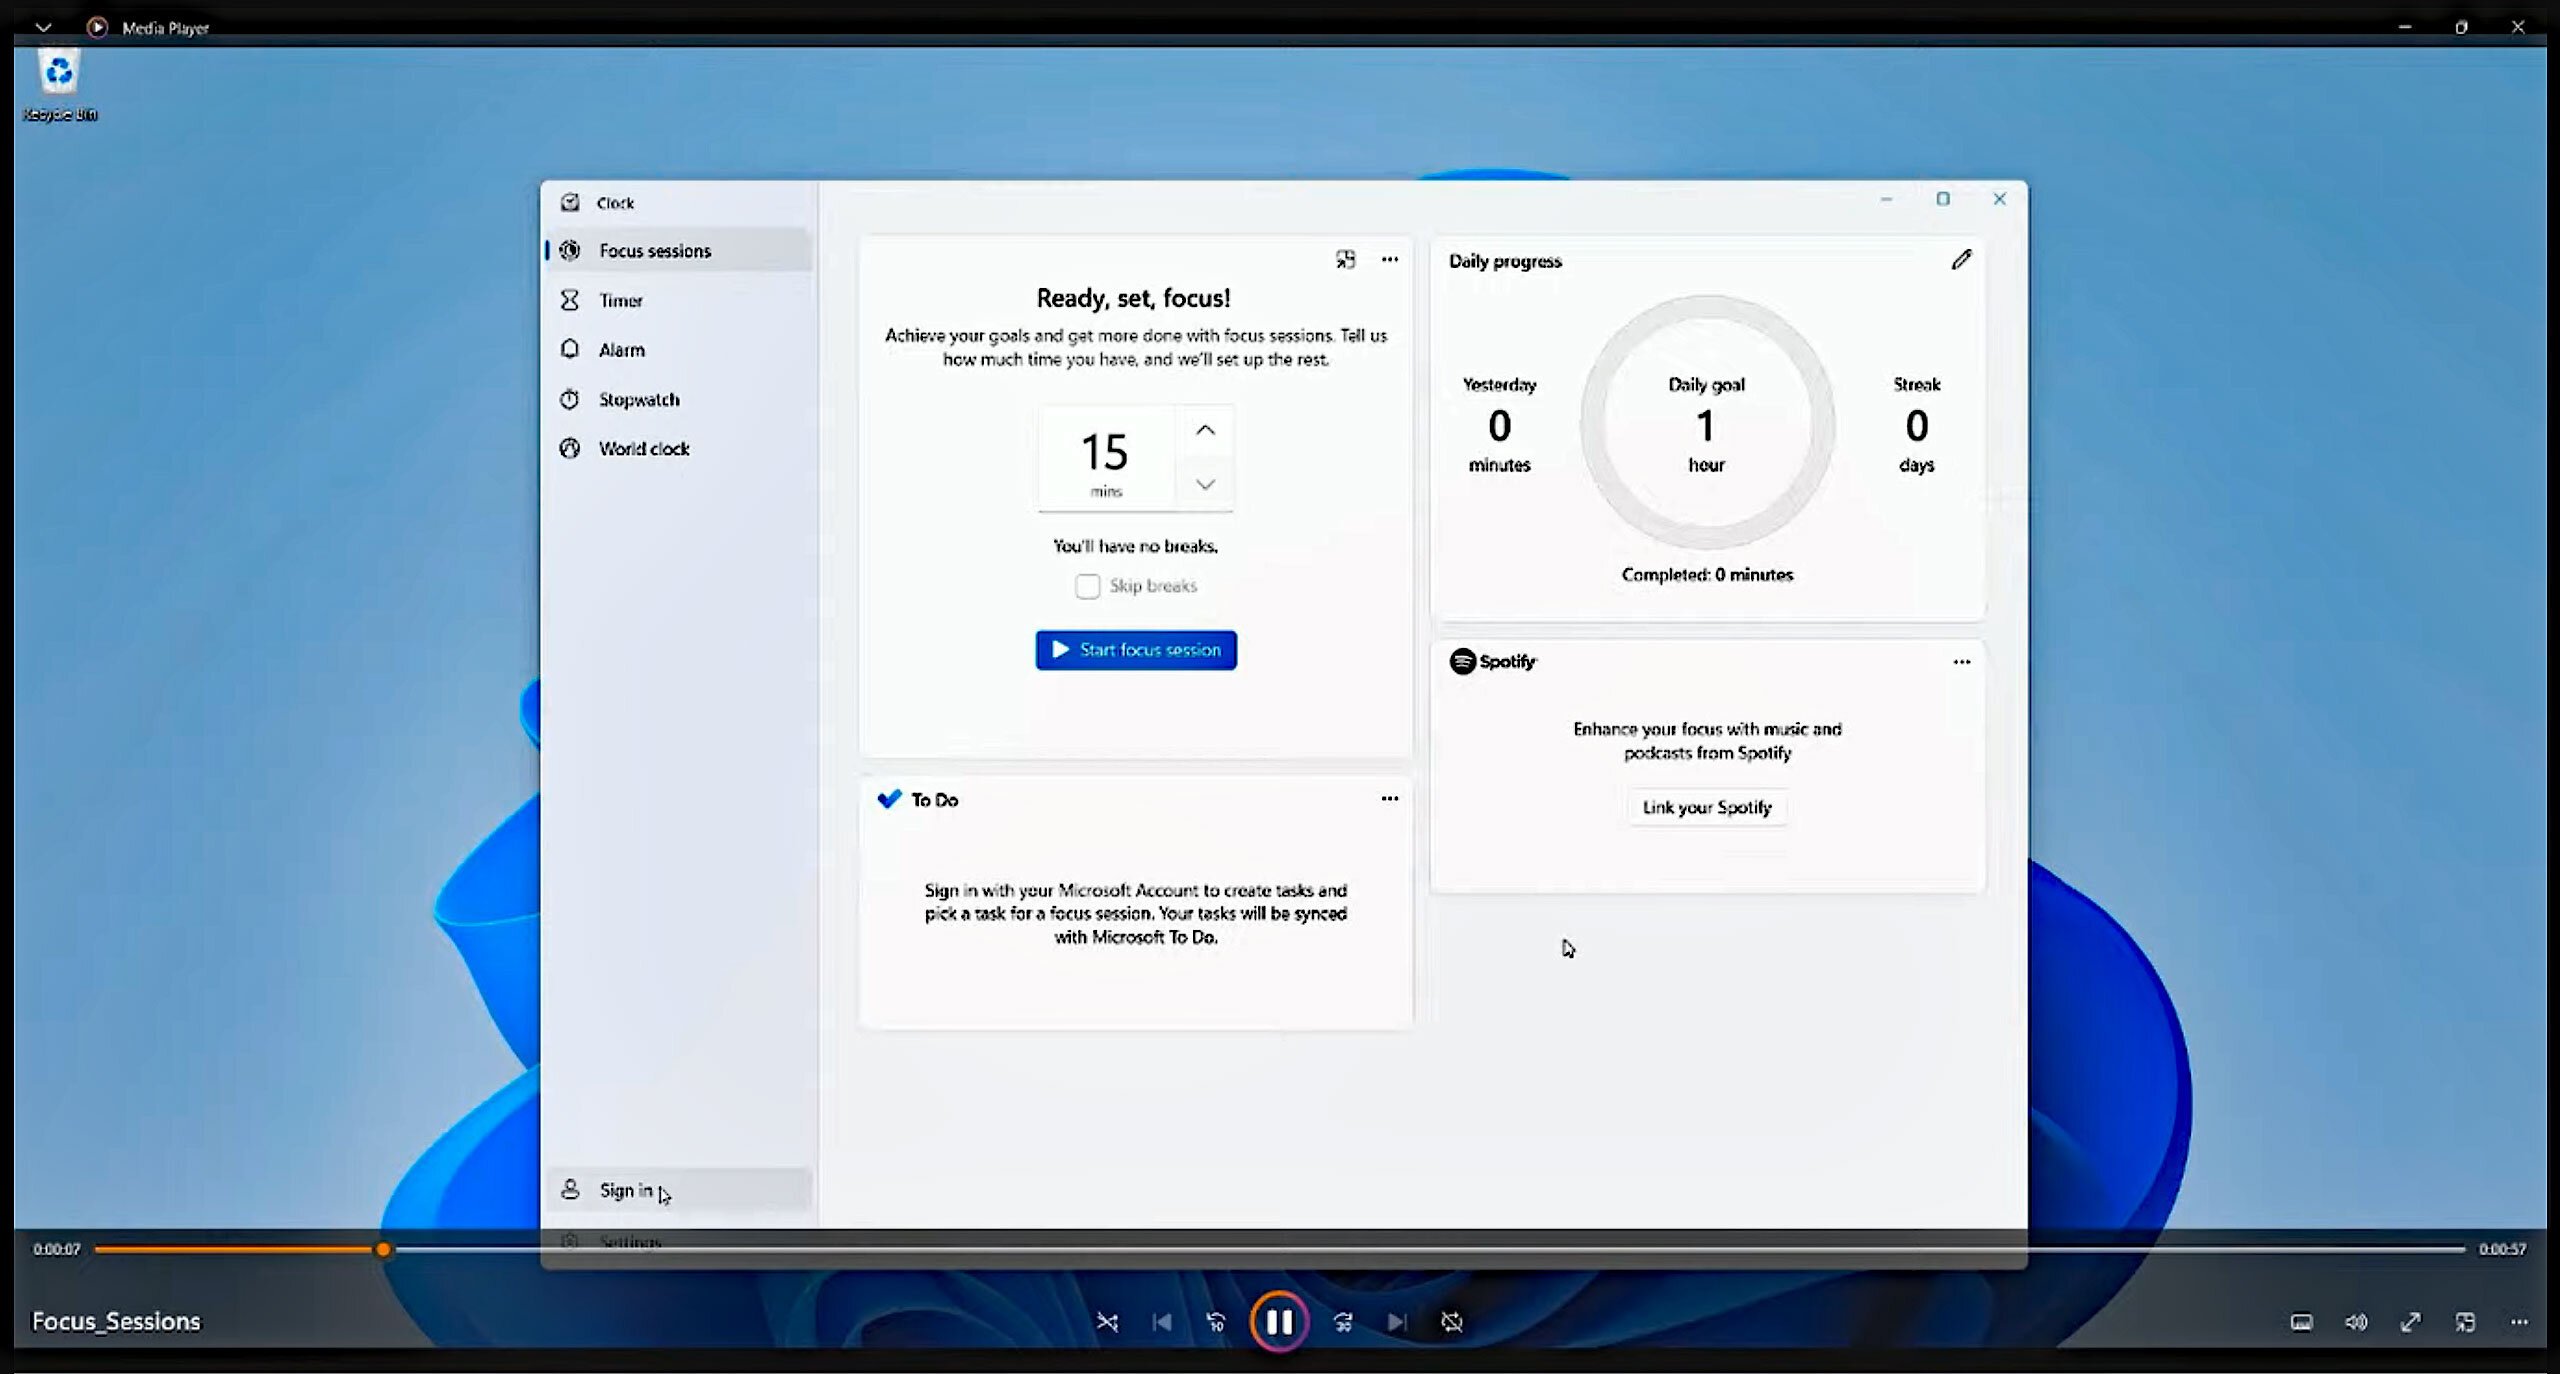Open Spotify card more options ellipsis
Screen dimensions: 2560x1374
1962,662
